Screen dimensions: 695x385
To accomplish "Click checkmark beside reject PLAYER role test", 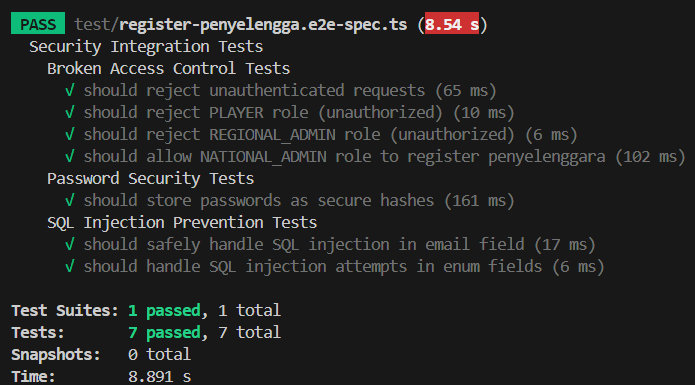I will tap(70, 113).
